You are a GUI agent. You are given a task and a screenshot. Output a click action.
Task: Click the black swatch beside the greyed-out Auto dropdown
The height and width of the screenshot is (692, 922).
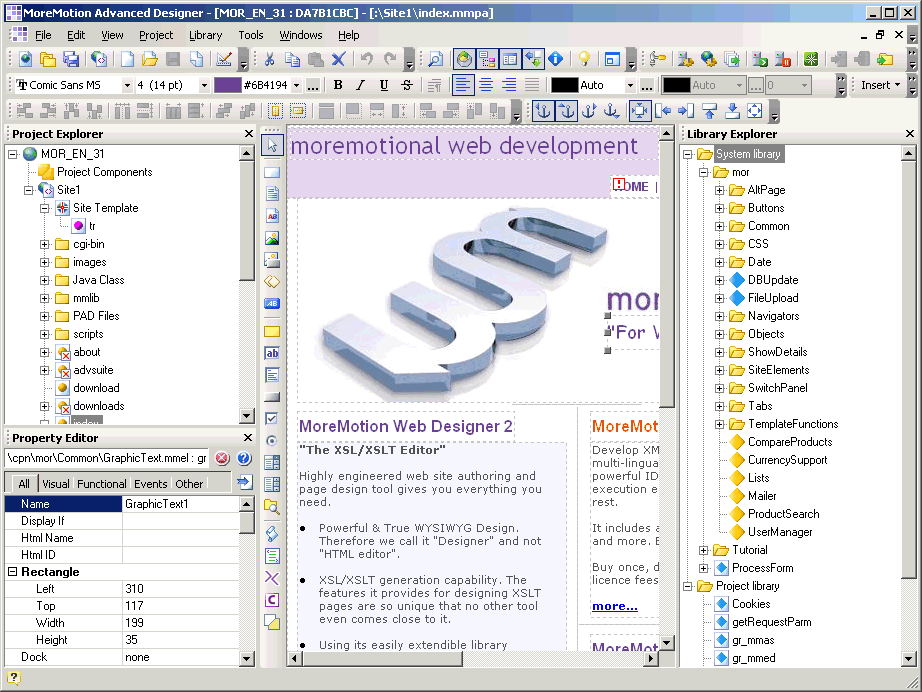point(676,85)
